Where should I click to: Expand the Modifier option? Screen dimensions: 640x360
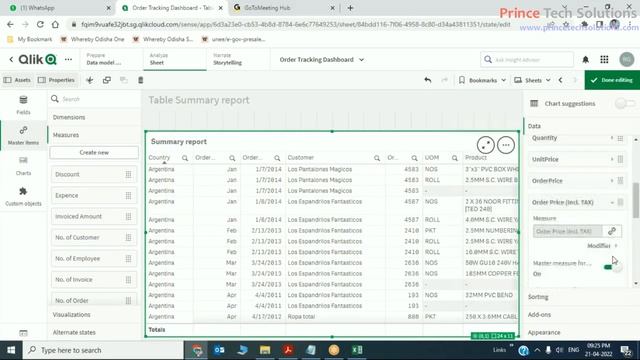pyautogui.click(x=602, y=246)
